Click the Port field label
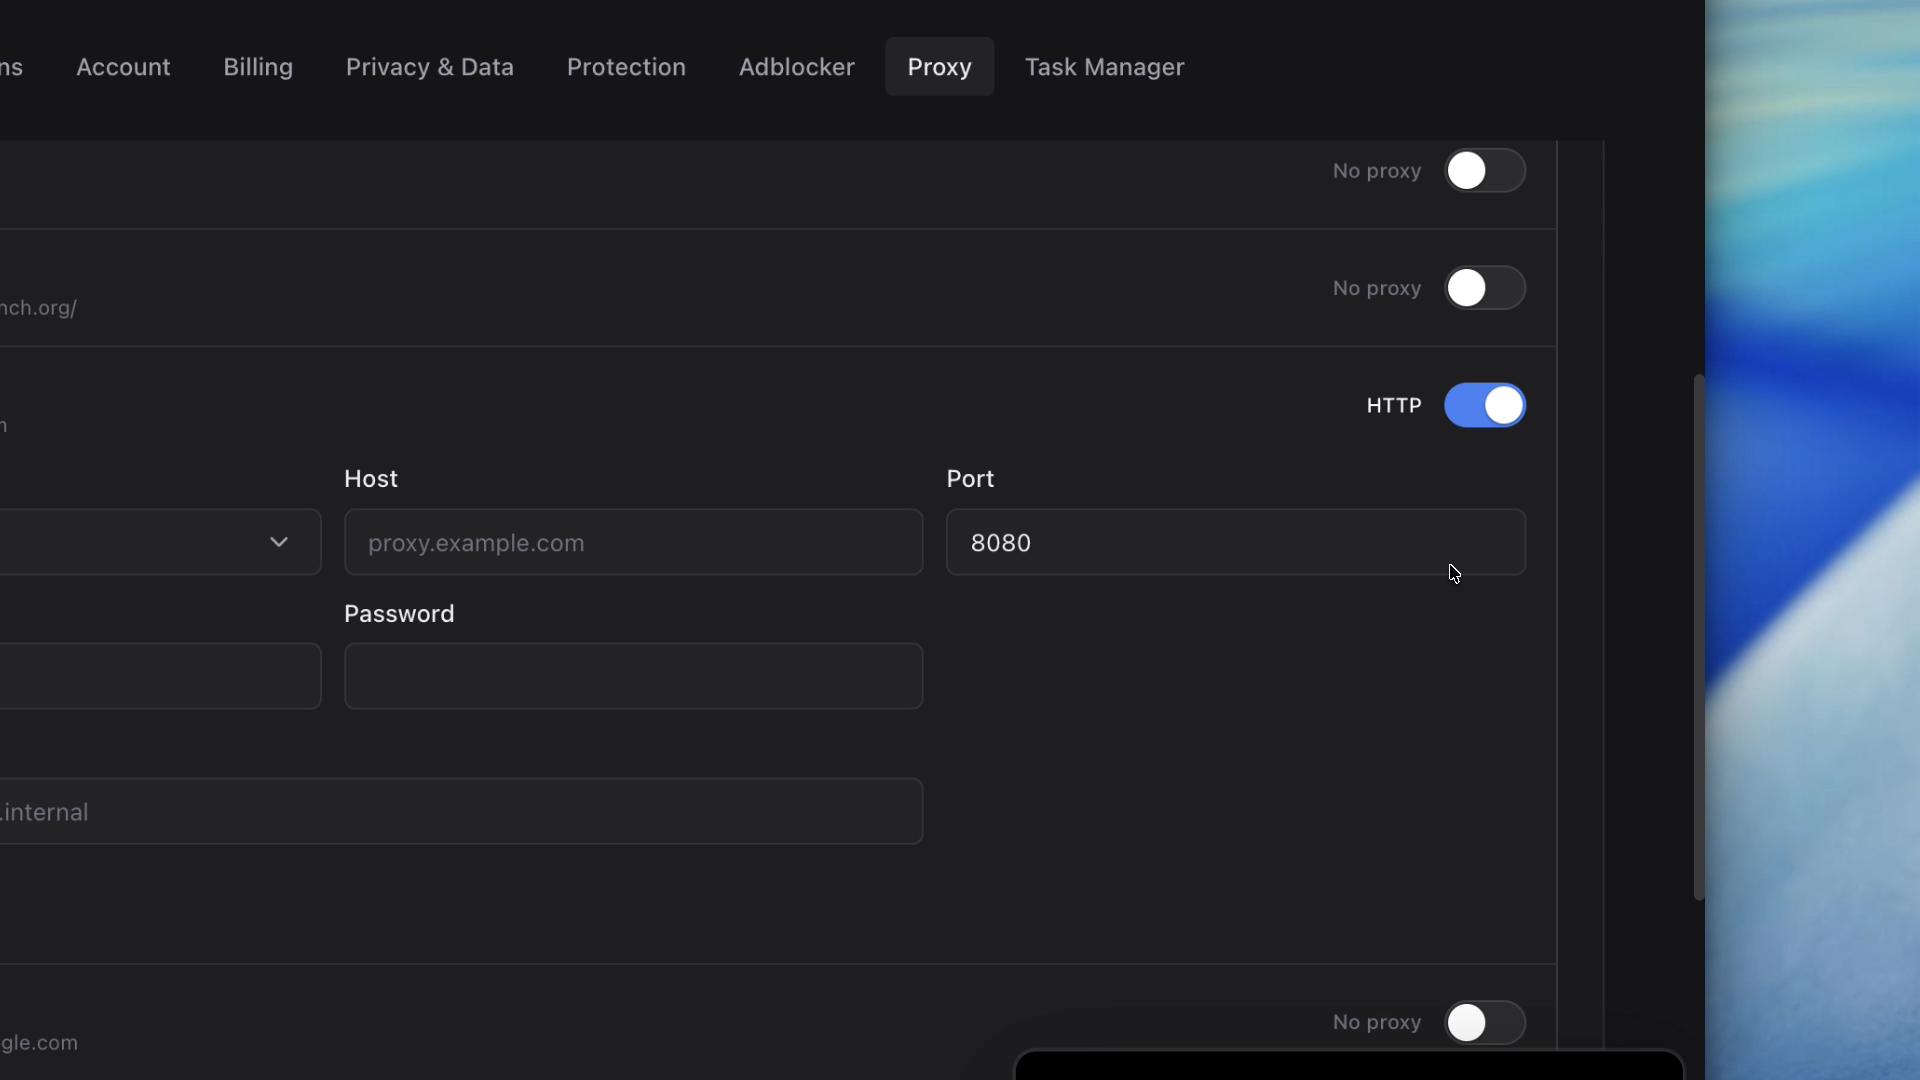 970,479
